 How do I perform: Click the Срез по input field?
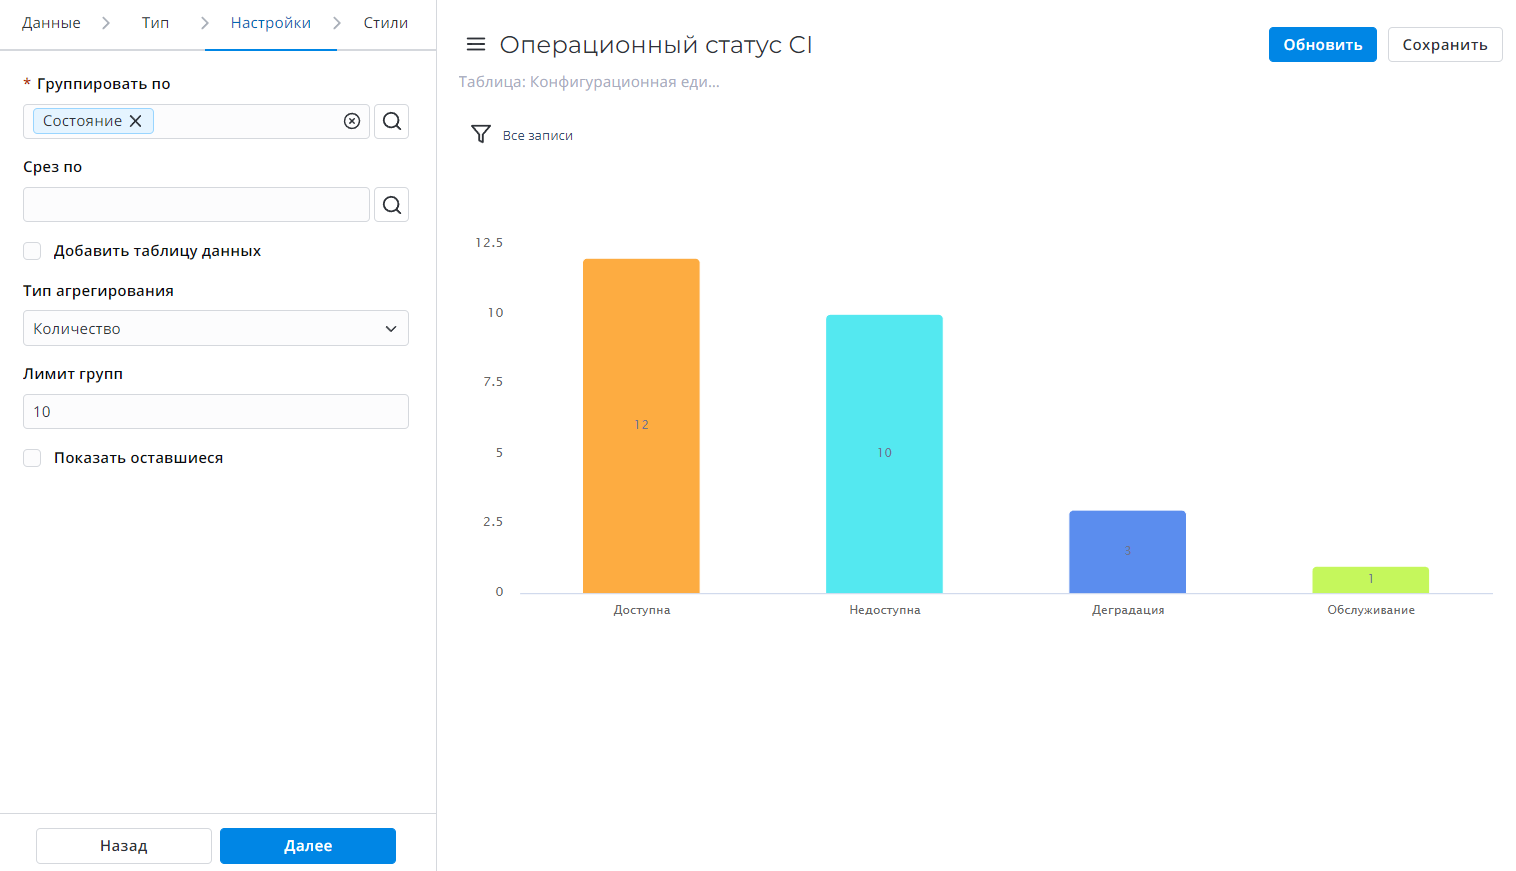196,205
